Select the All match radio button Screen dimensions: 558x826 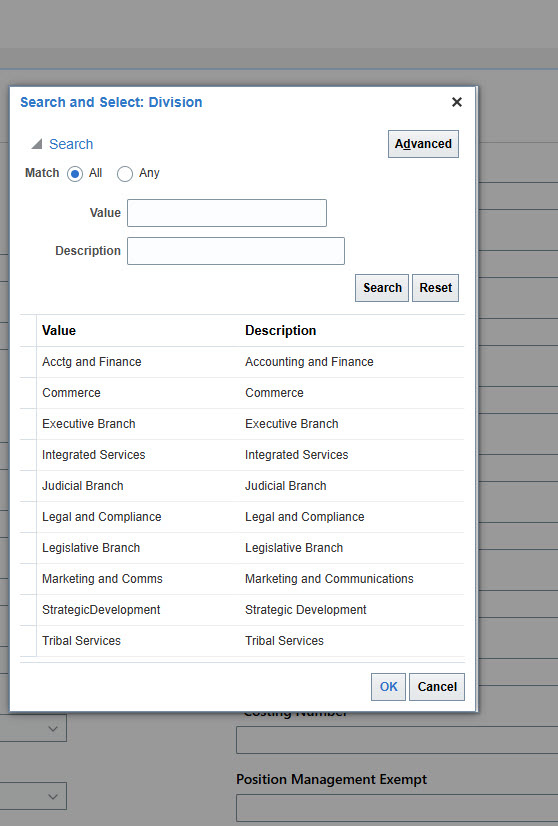(75, 173)
